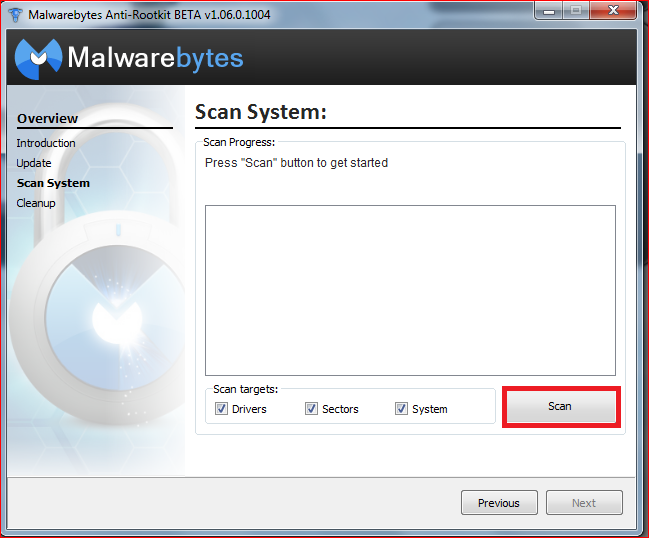The width and height of the screenshot is (649, 538).
Task: Select Scan System in the overview list
Action: coord(53,183)
